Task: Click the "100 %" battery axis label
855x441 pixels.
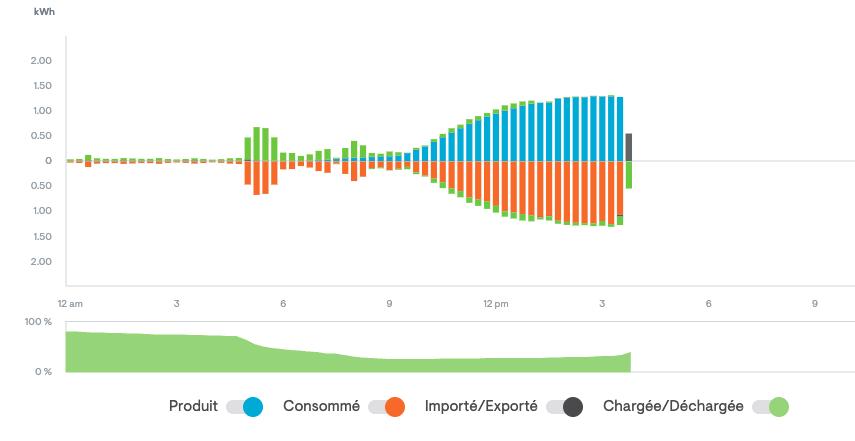Action: point(39,322)
